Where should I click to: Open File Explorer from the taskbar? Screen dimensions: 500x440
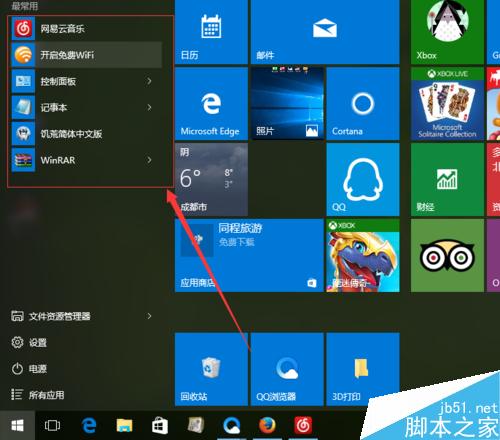[x=124, y=425]
